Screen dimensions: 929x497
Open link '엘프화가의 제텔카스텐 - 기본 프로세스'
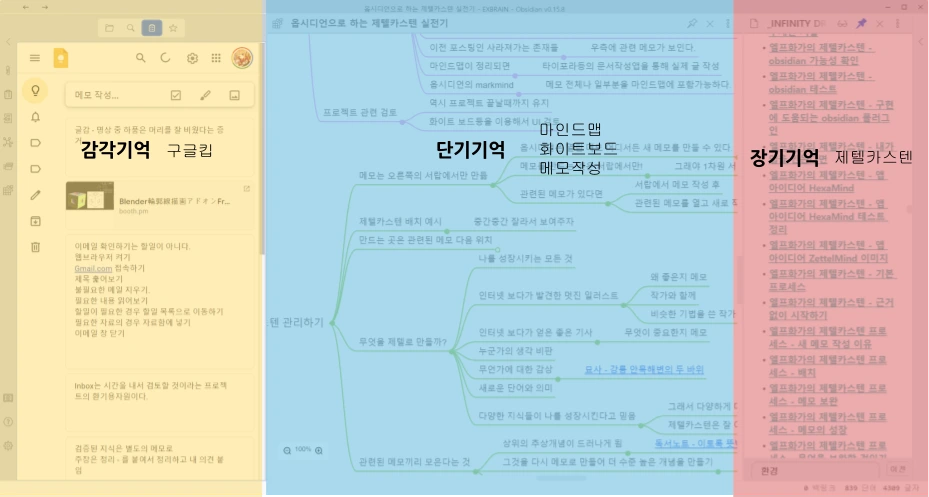tap(831, 280)
